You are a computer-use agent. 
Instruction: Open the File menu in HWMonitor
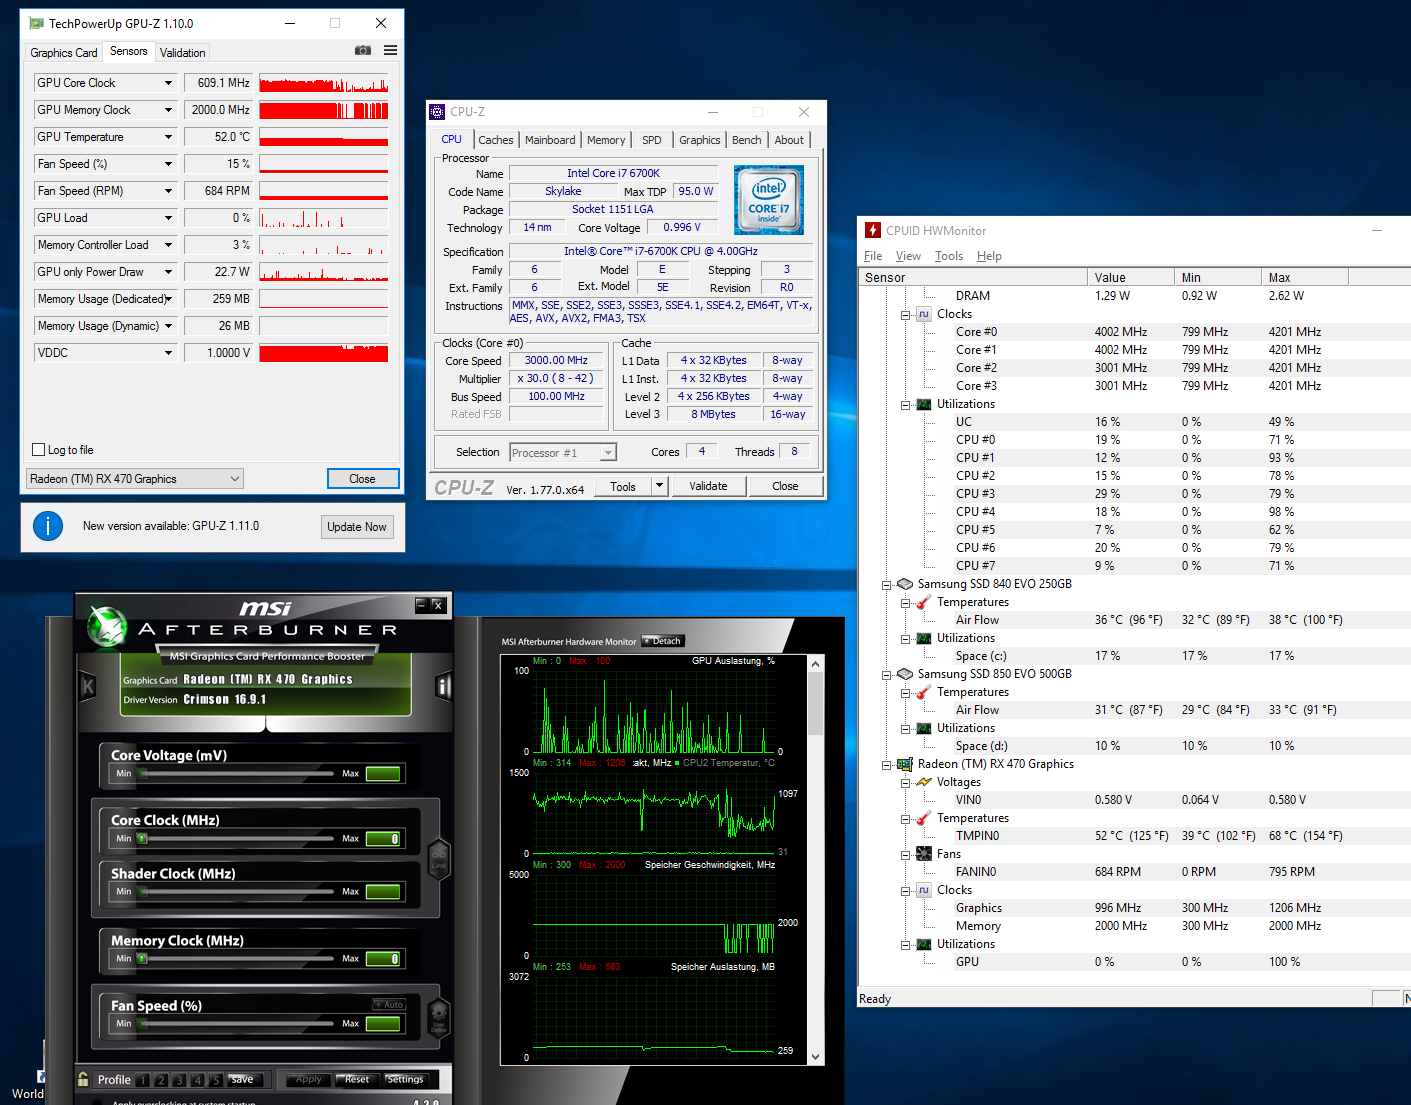[873, 256]
